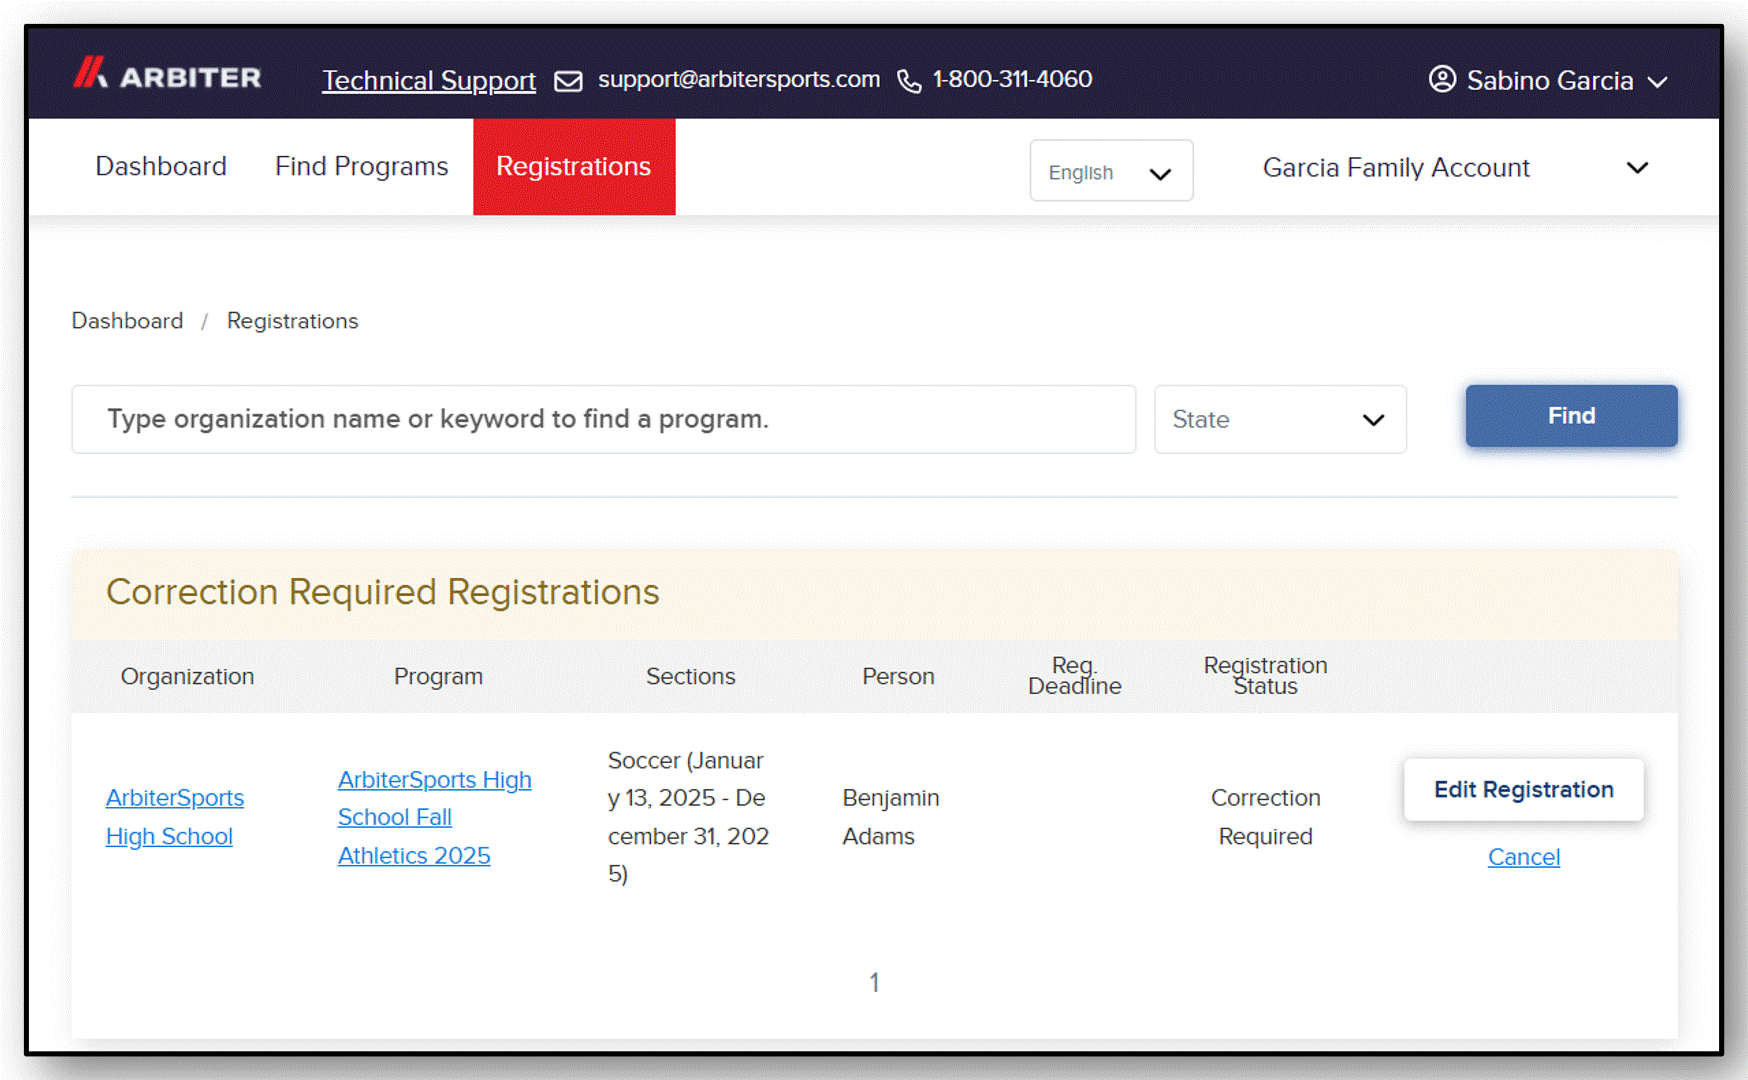Open the ArbiterSports High School Fall Athletics 2025 link

pos(434,817)
